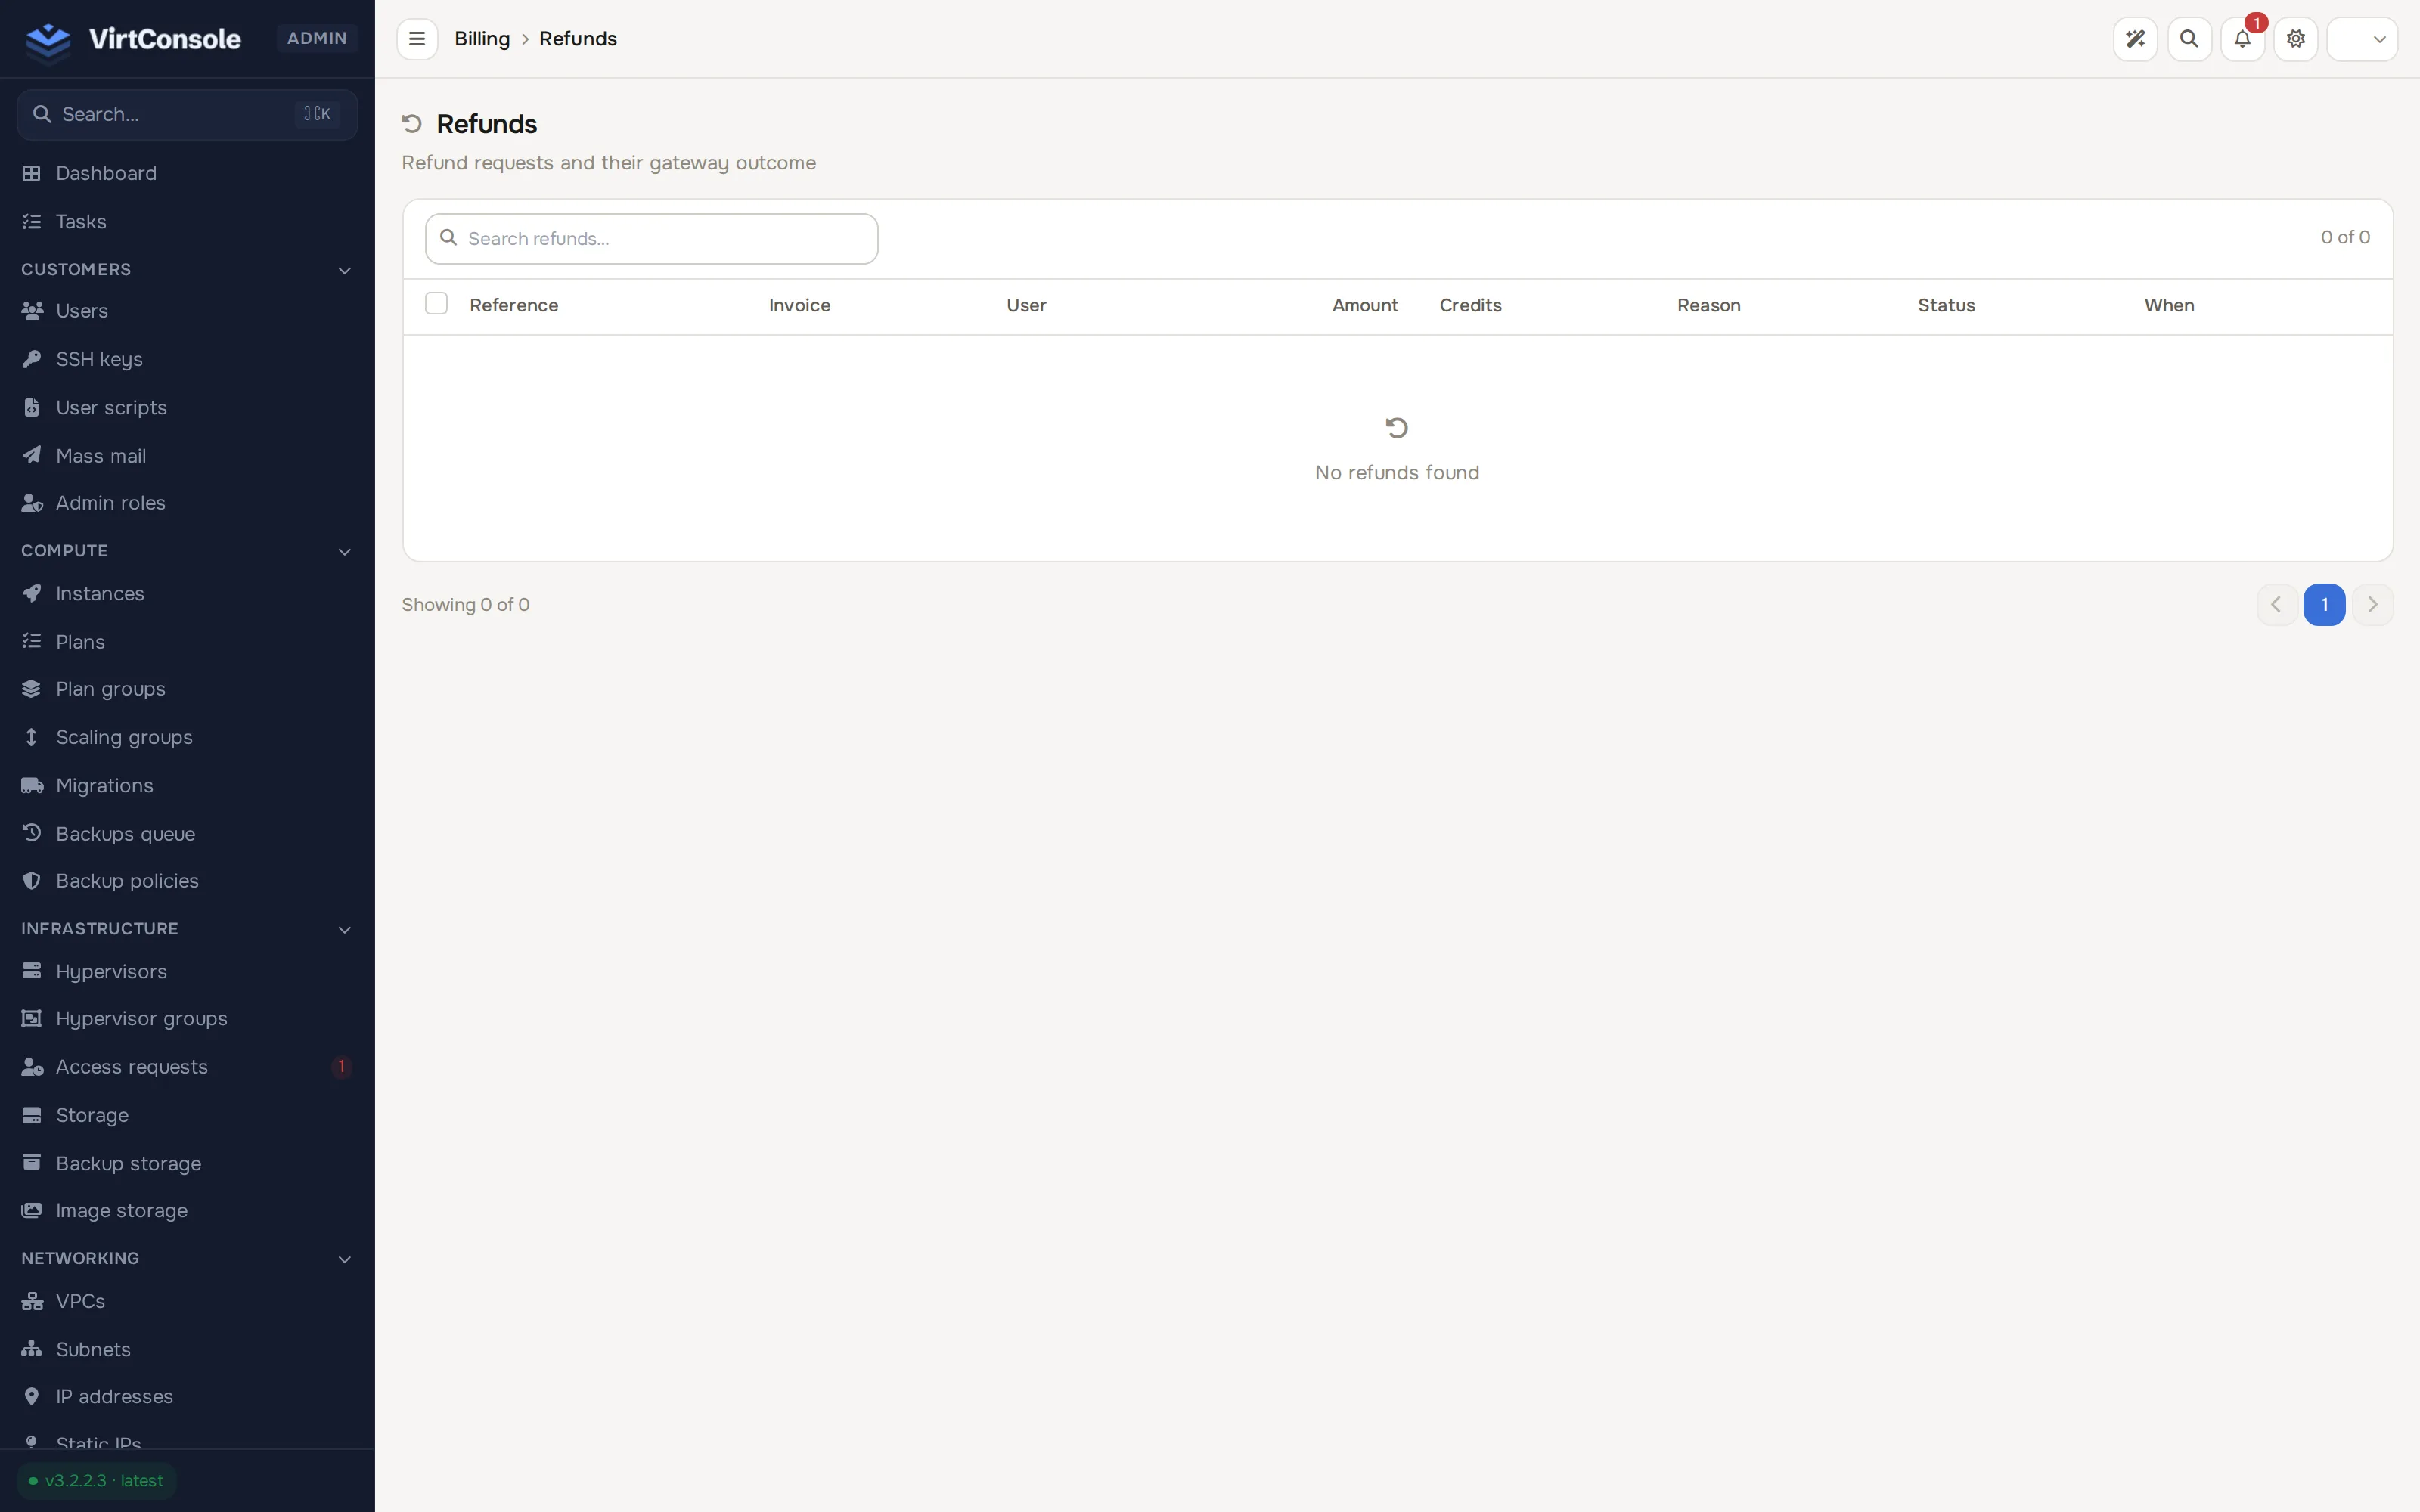The image size is (2420, 1512).
Task: Open SSH keys page
Action: 187,359
